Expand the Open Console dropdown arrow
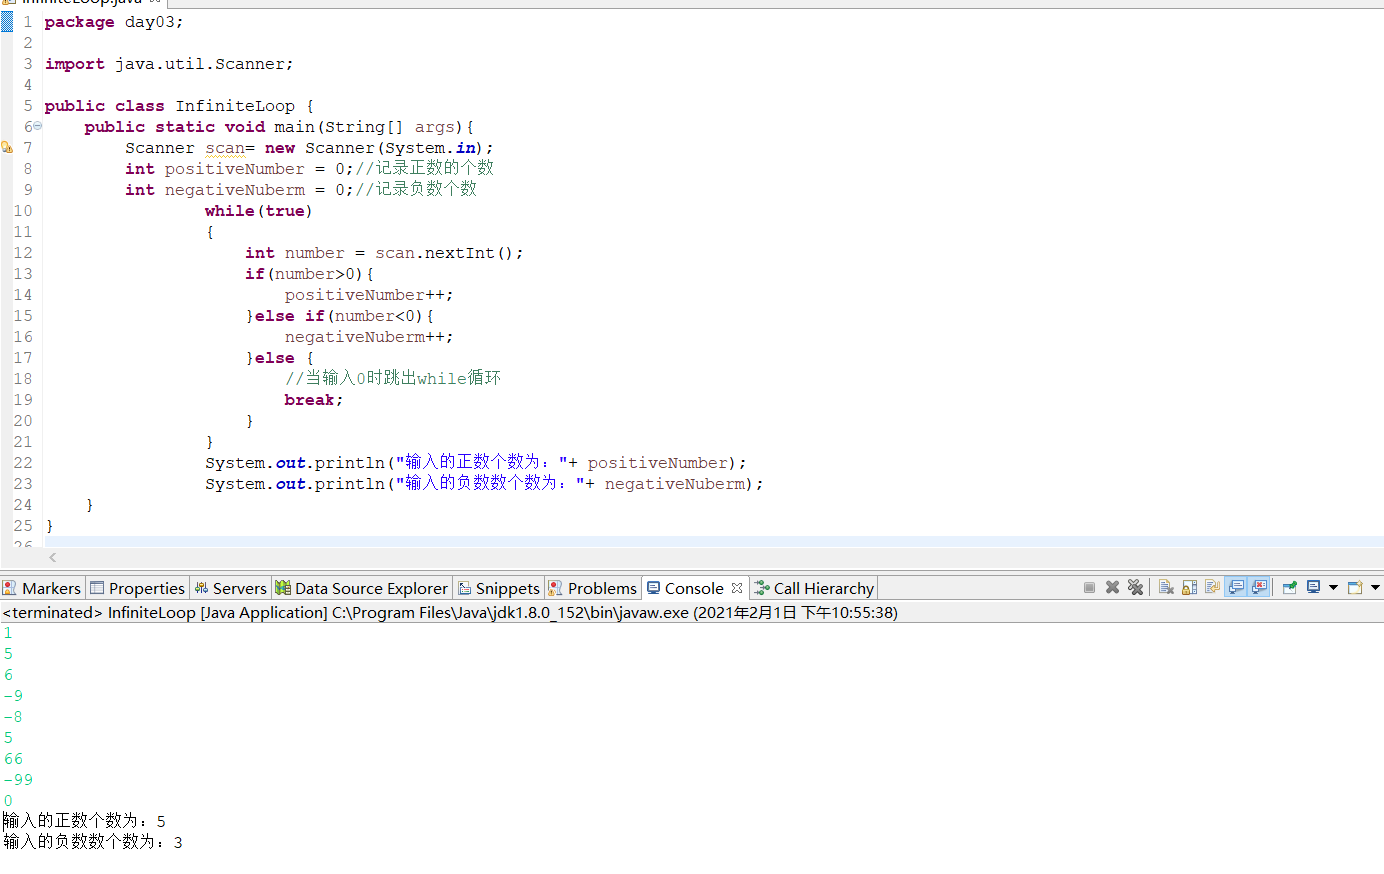 [x=1375, y=588]
